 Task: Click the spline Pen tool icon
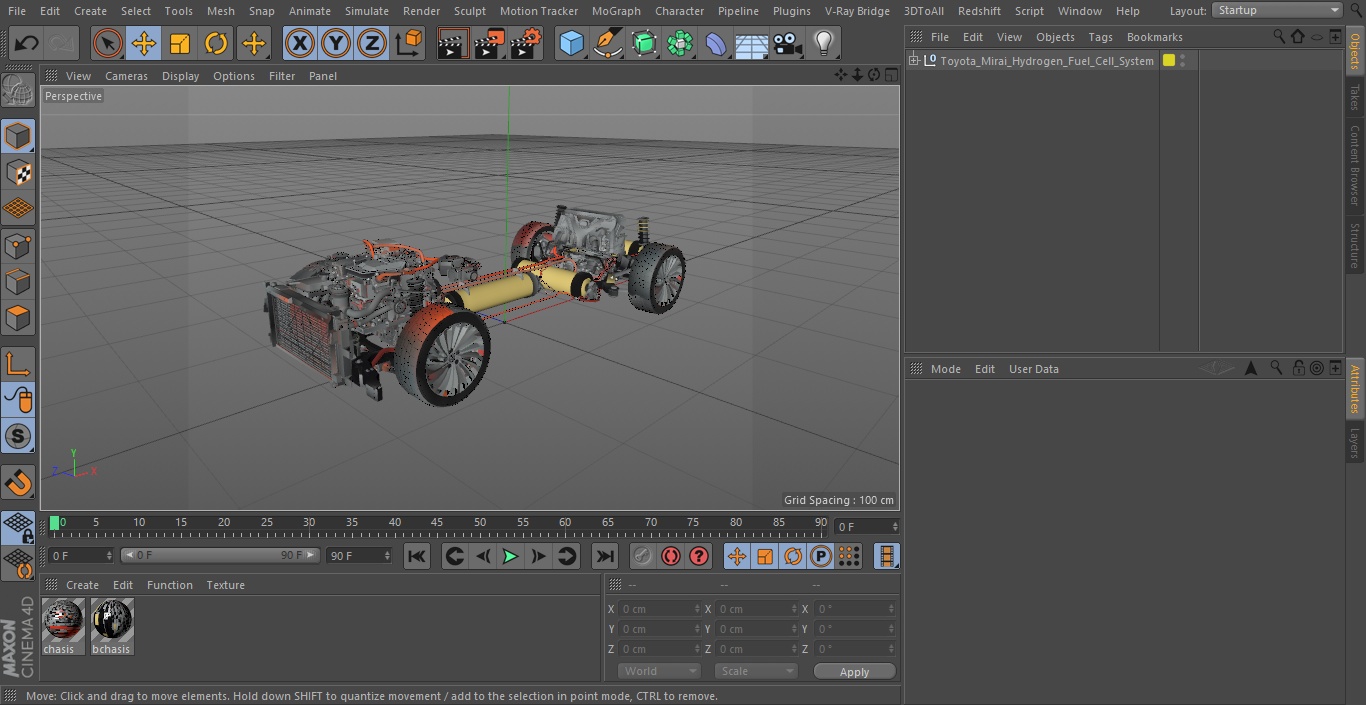pyautogui.click(x=607, y=43)
